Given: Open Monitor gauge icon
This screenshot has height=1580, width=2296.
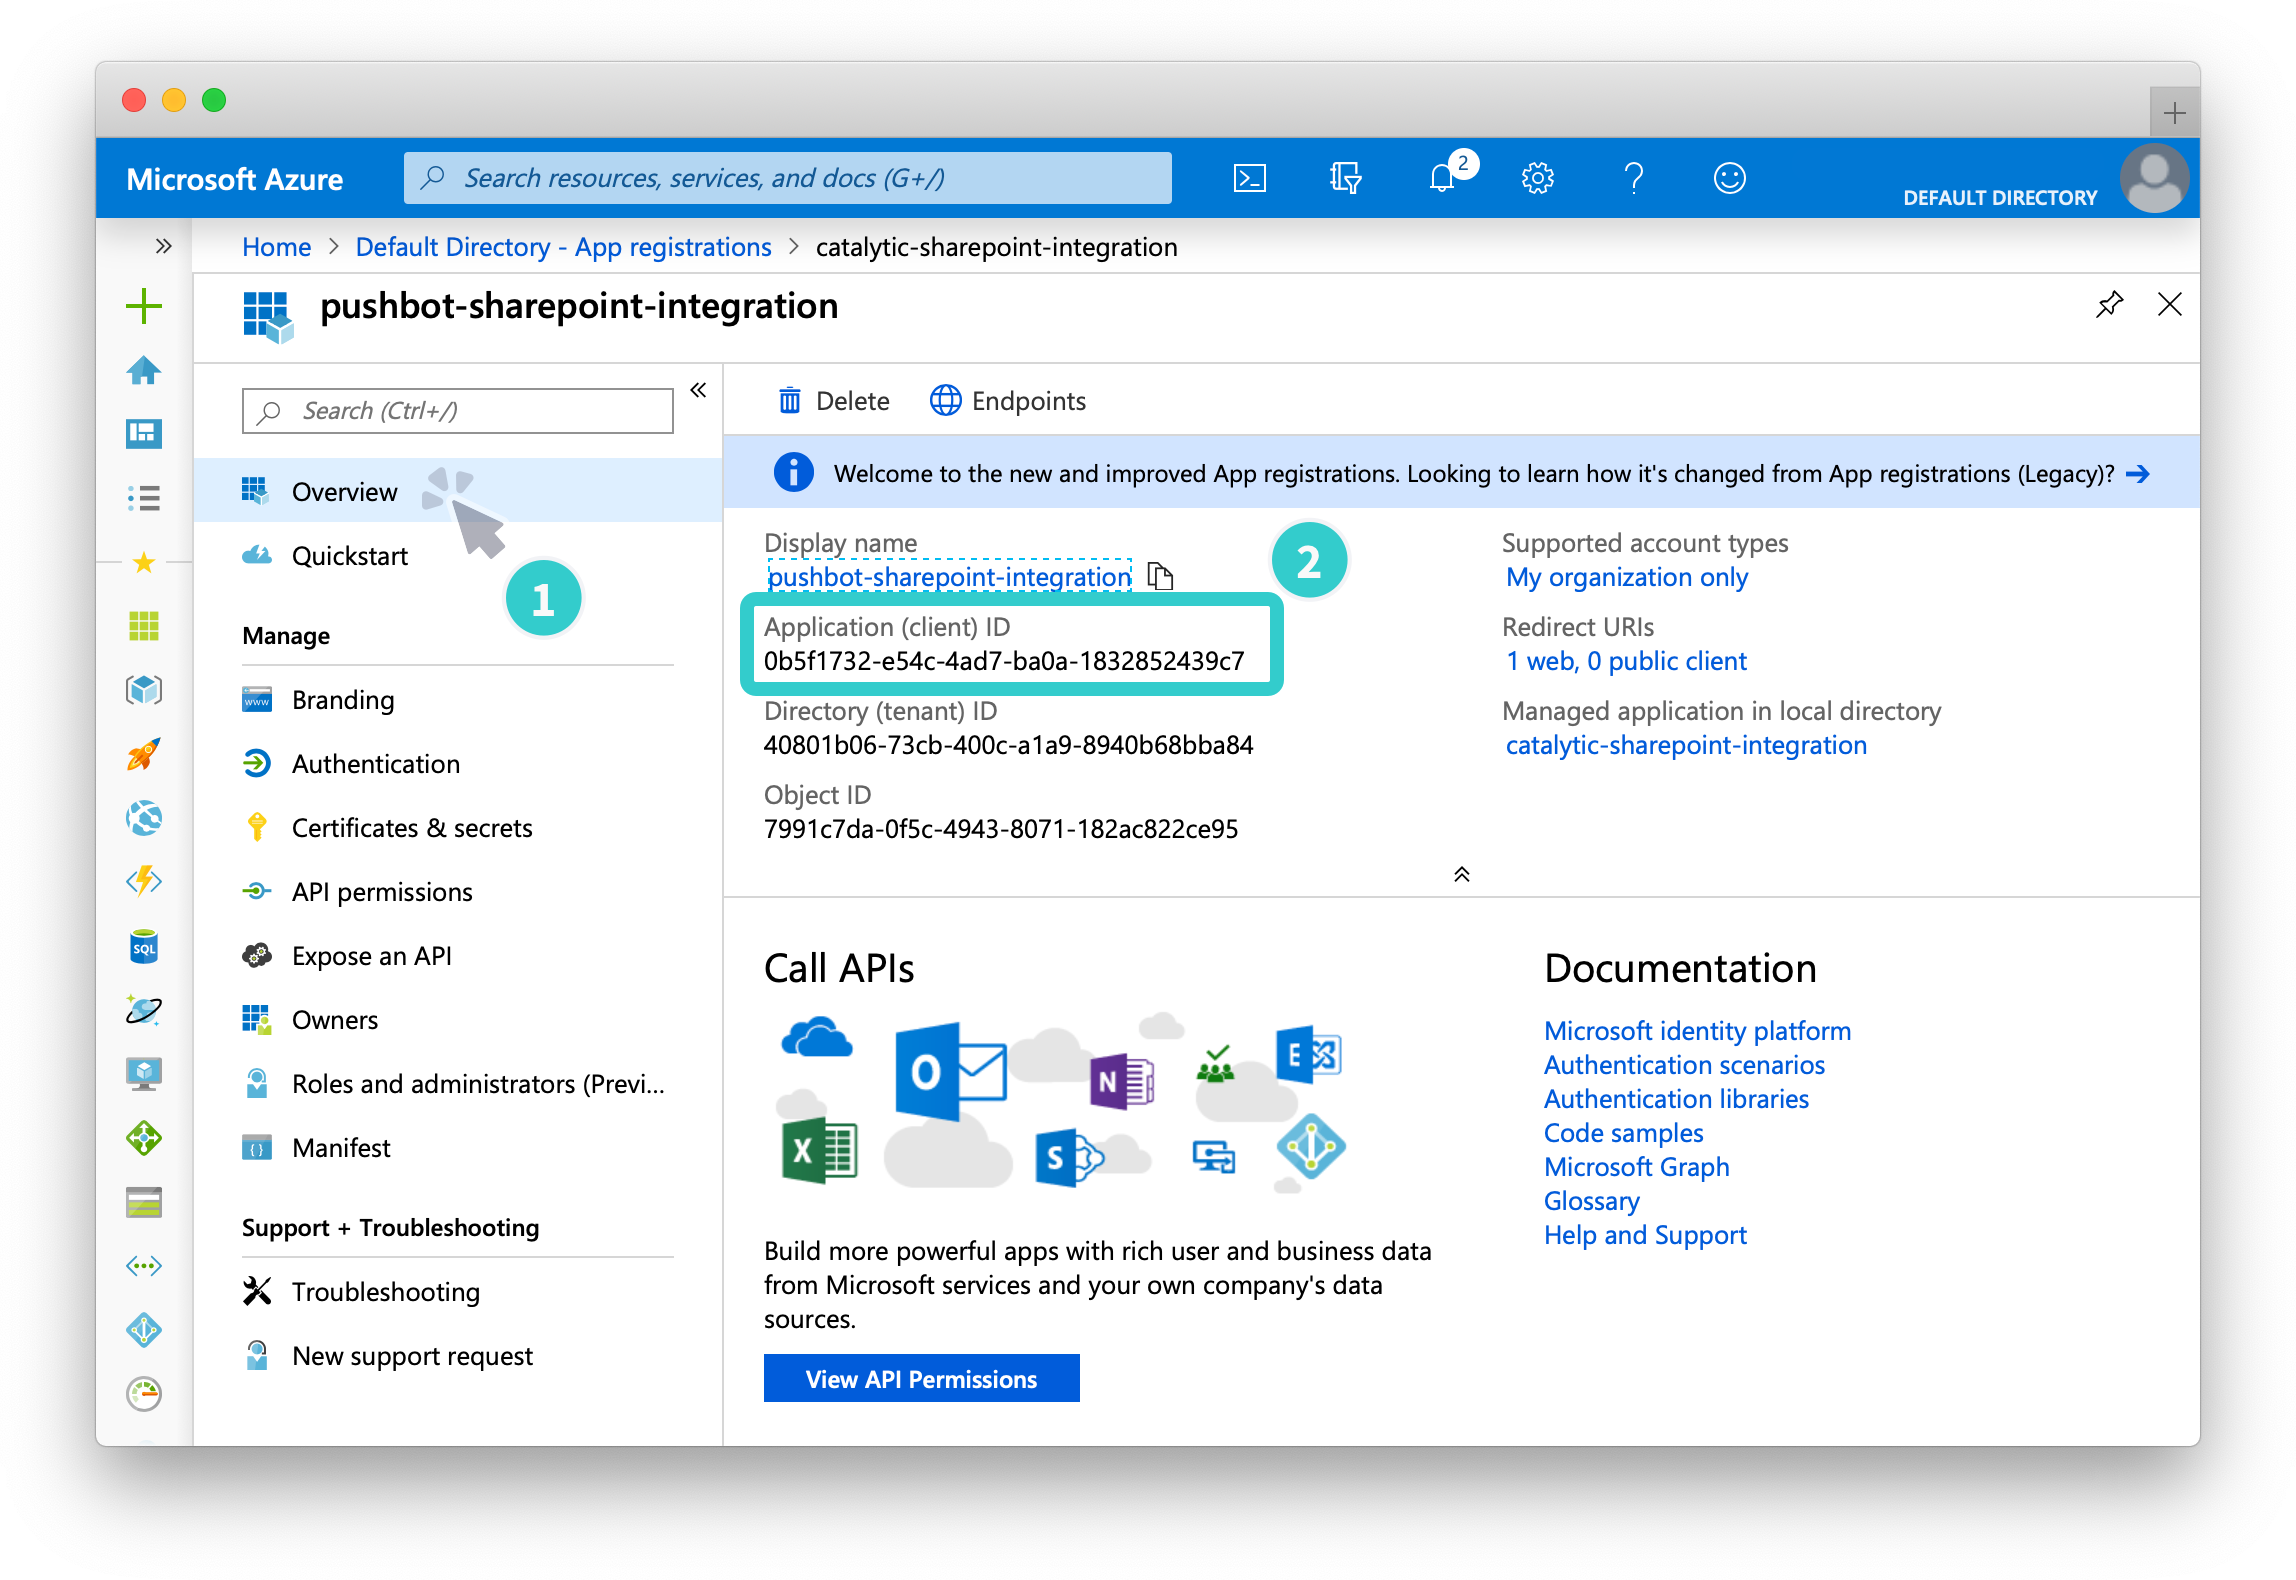Looking at the screenshot, I should coord(144,1394).
